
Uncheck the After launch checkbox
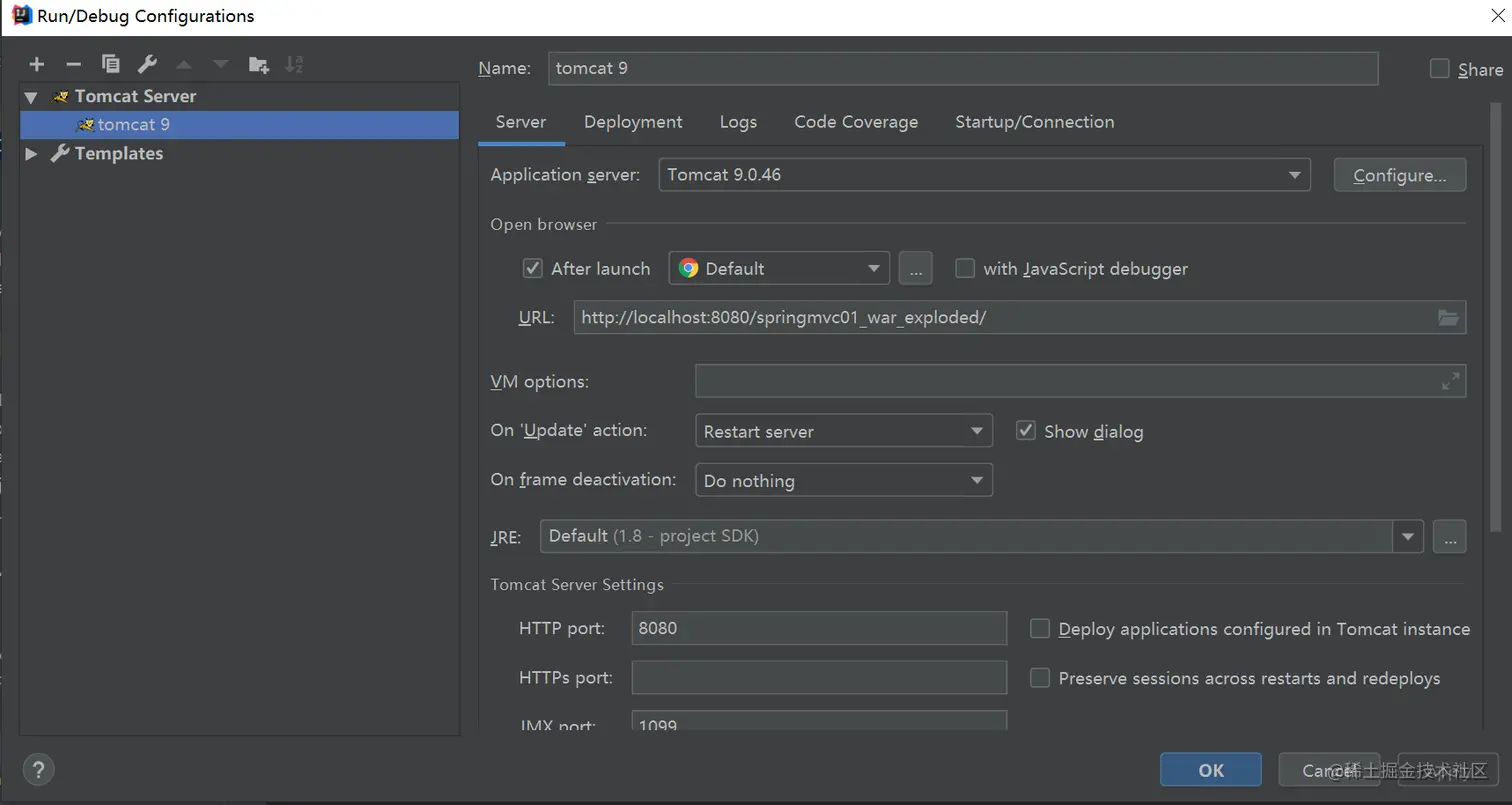(x=533, y=268)
